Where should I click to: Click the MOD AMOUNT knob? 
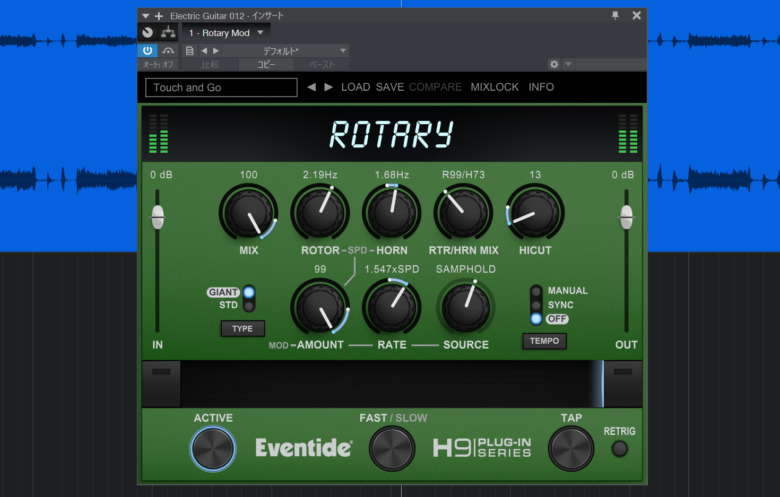(x=320, y=307)
